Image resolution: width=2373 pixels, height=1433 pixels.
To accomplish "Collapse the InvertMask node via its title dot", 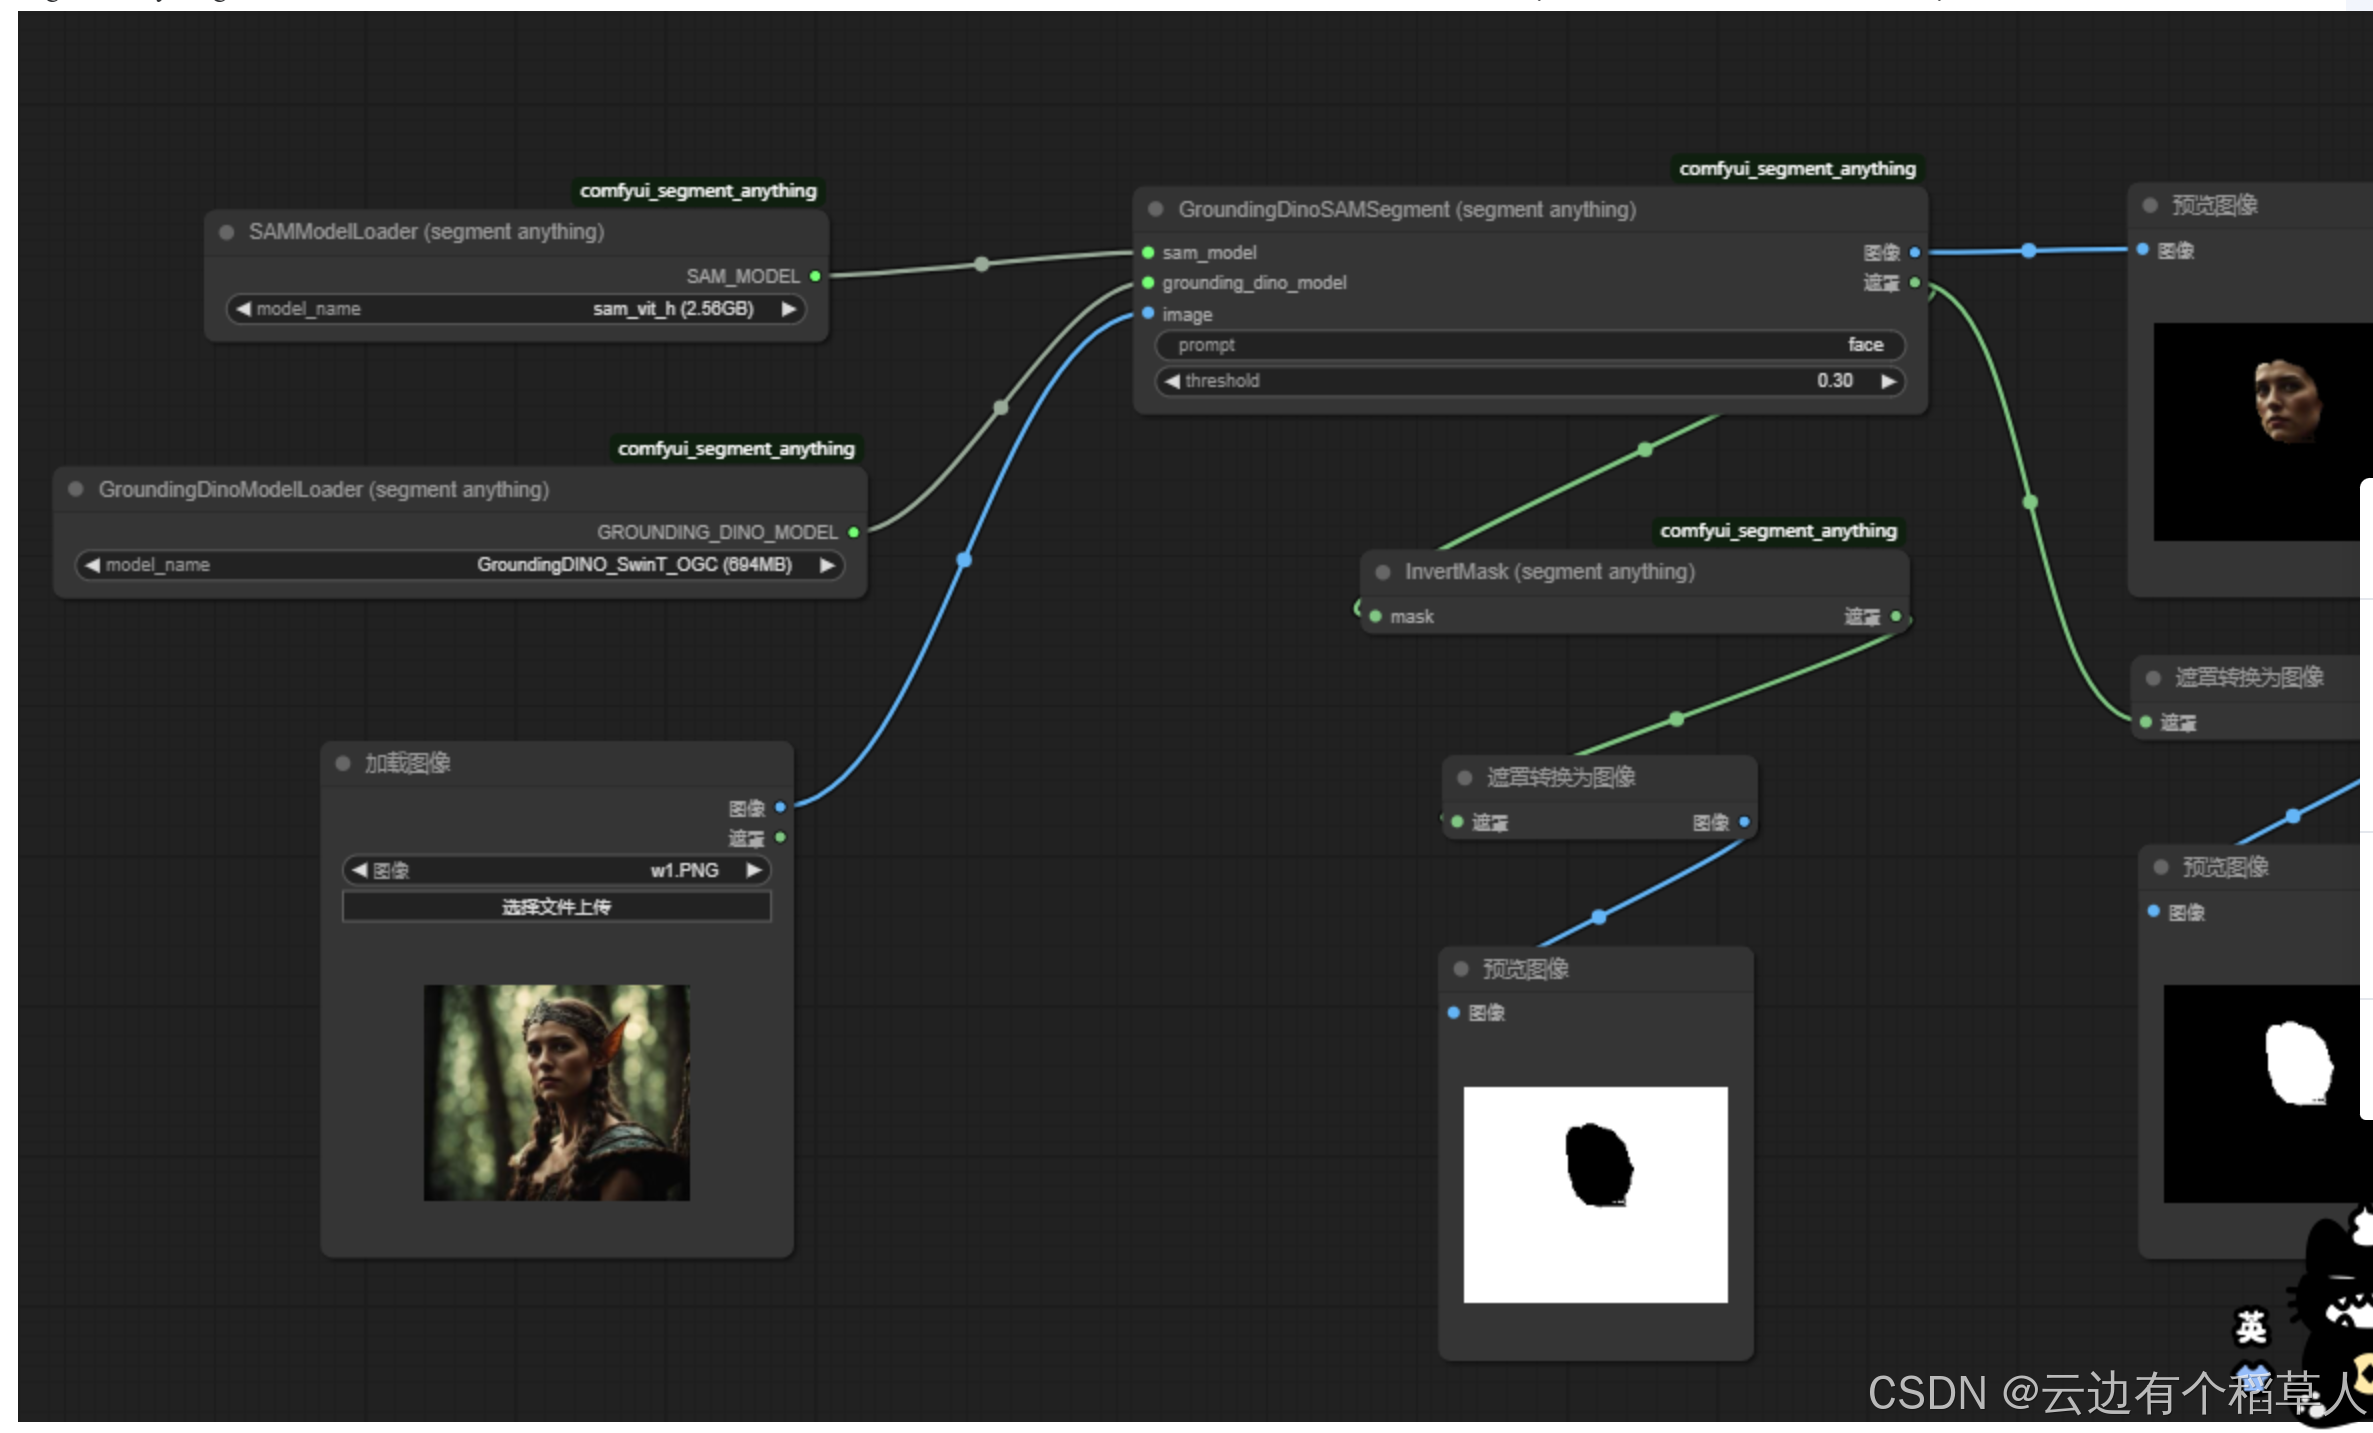I will (x=1383, y=572).
